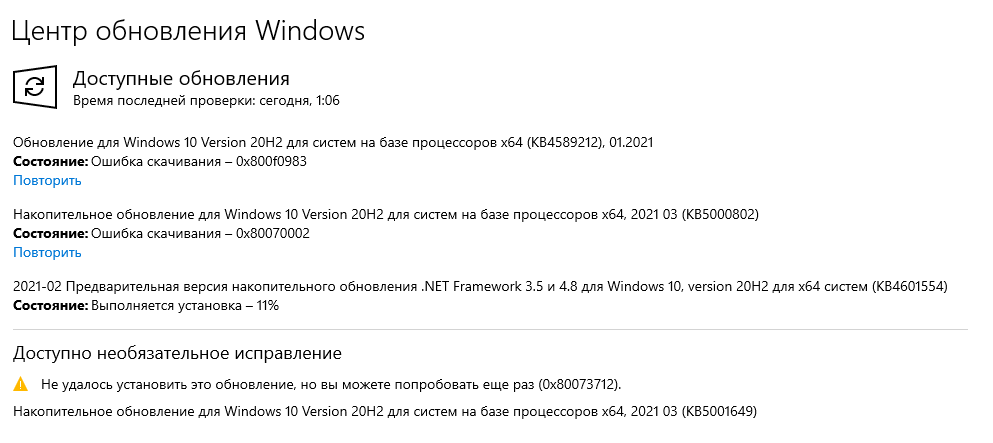Click the horizontal divider above optional fix
The width and height of the screenshot is (993, 443).
pyautogui.click(x=490, y=329)
